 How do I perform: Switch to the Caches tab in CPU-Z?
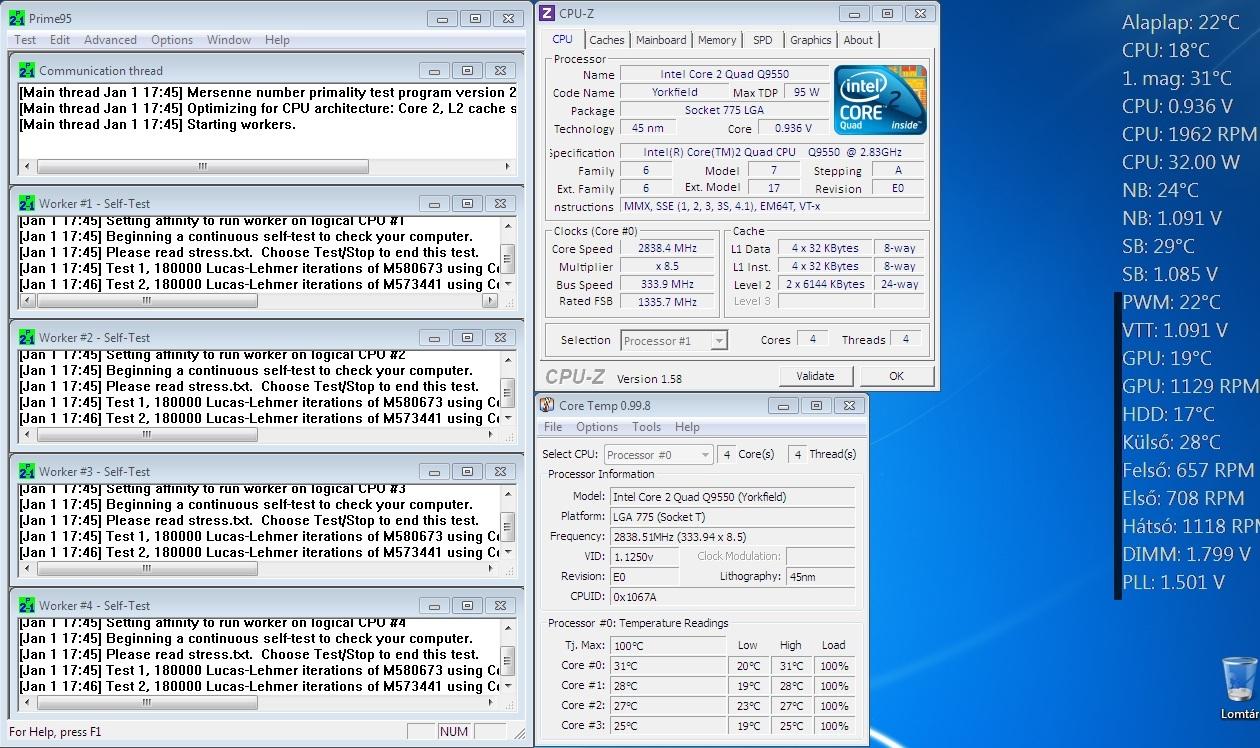point(606,40)
